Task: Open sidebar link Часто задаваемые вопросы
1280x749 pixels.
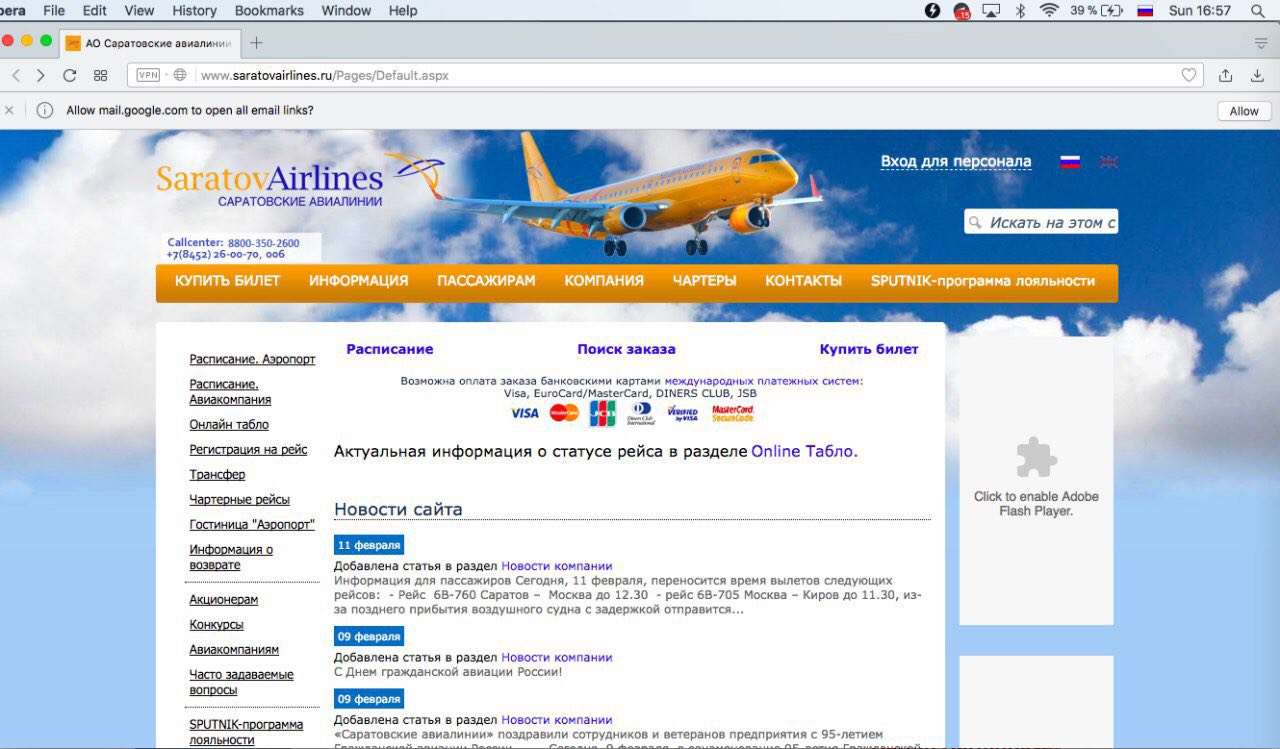Action: pos(241,682)
